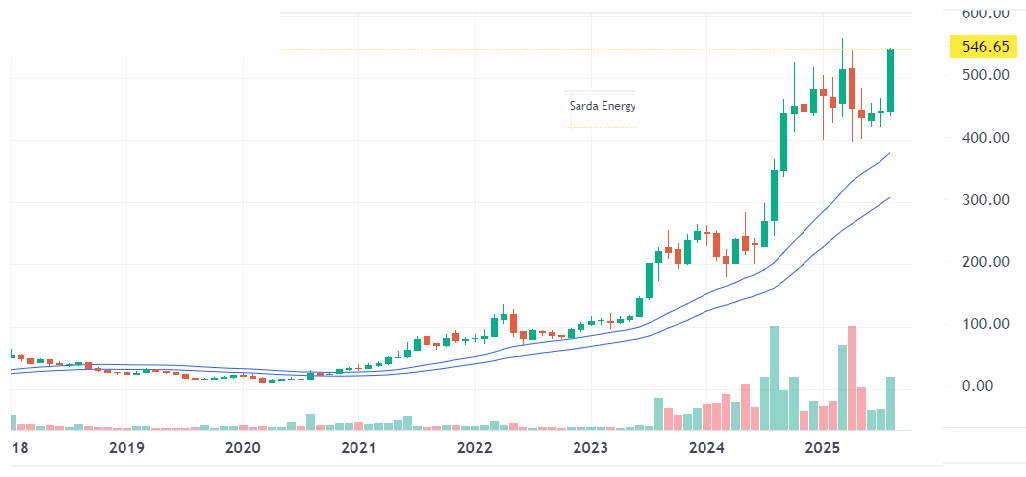The width and height of the screenshot is (1026, 477).
Task: Click the rightmost tall green candlestick
Action: (x=890, y=80)
